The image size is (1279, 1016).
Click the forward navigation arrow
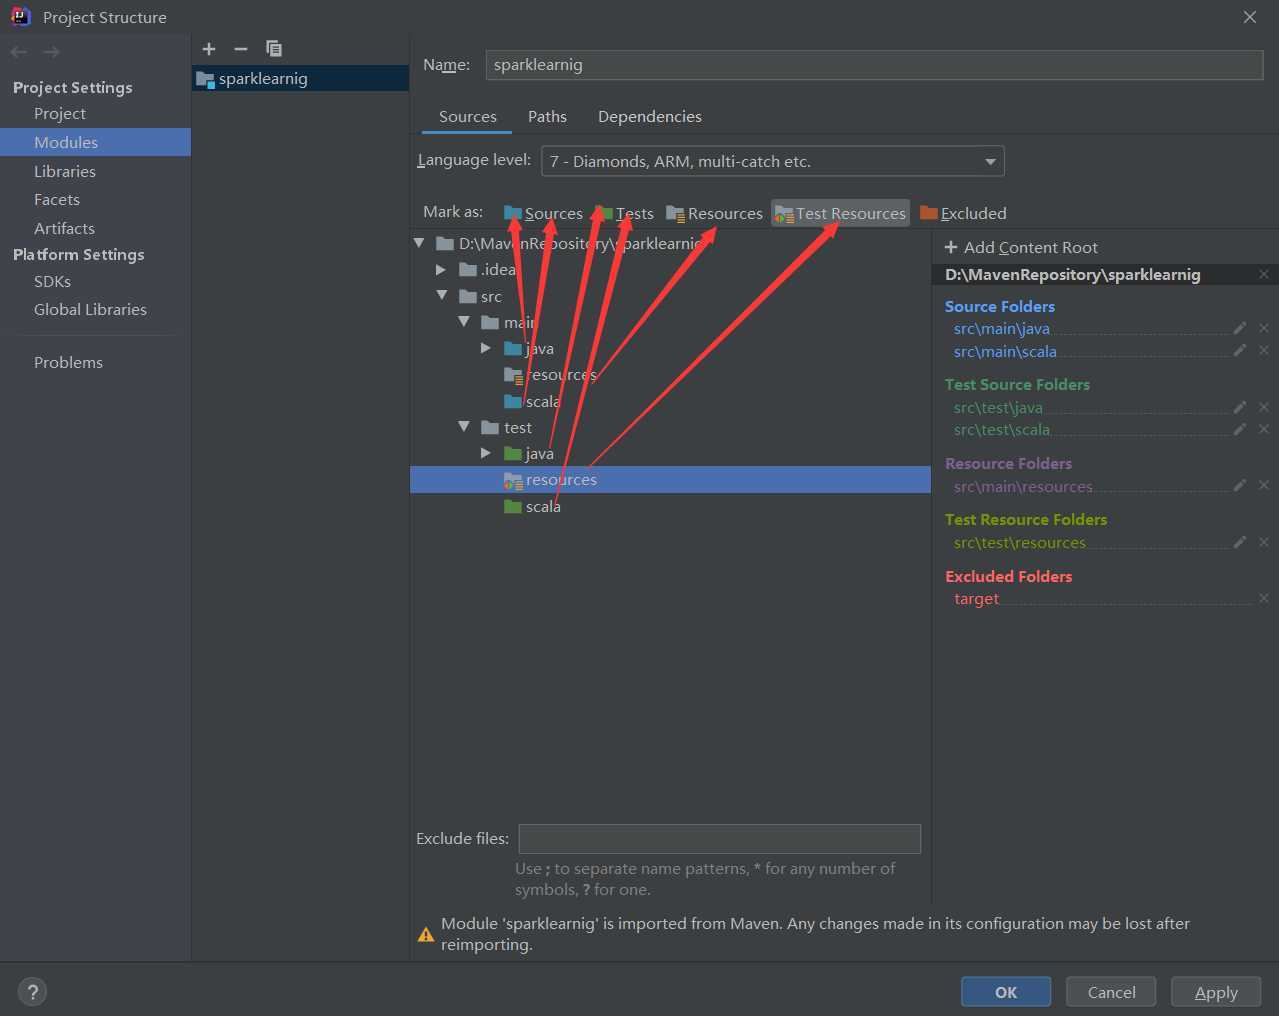(52, 52)
